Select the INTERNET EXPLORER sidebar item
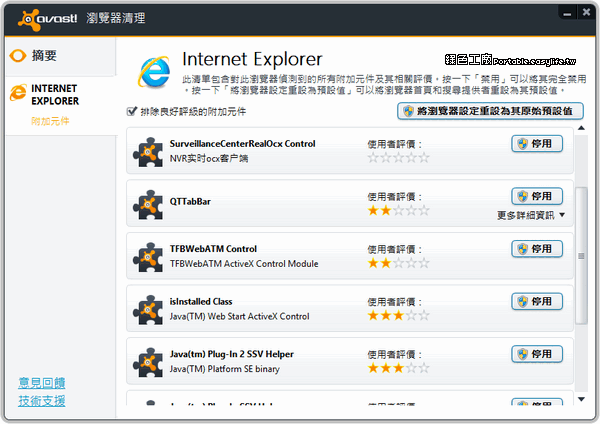 [x=55, y=95]
